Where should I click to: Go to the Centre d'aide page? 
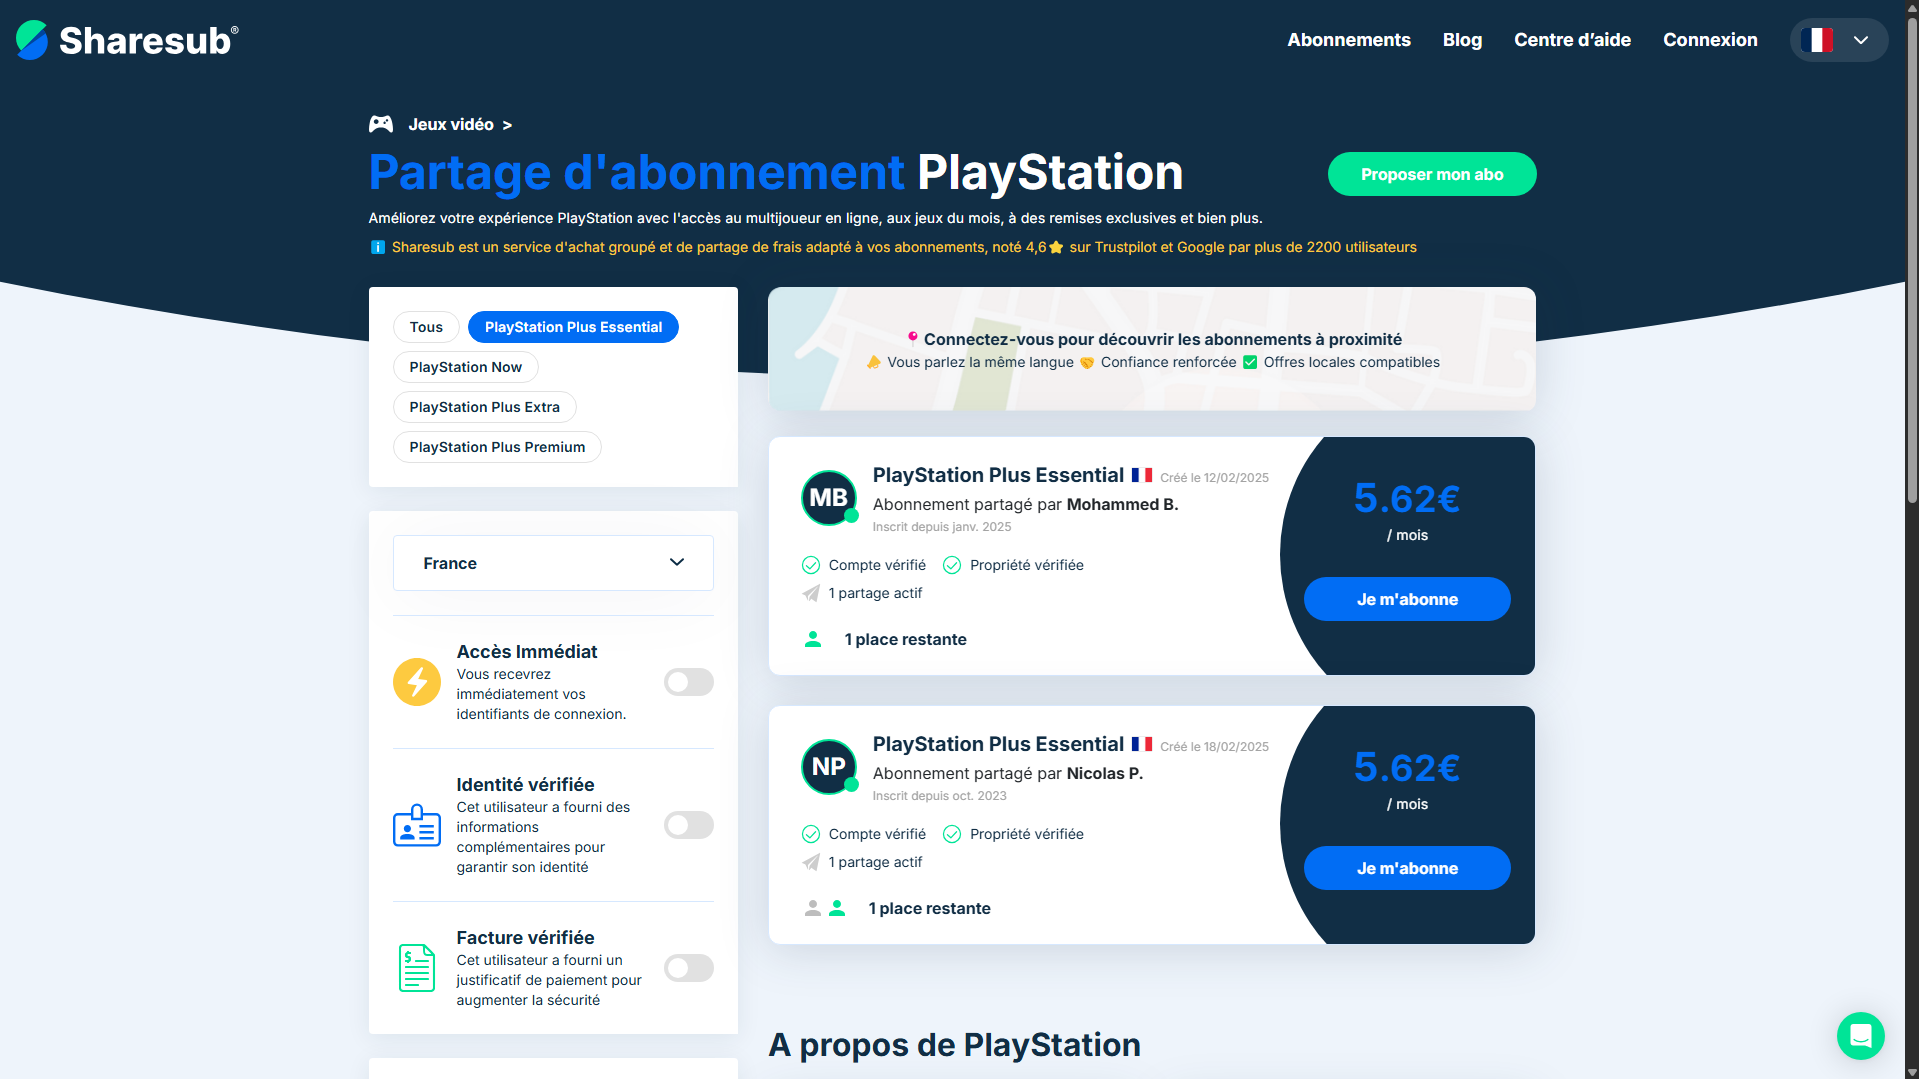[1572, 40]
